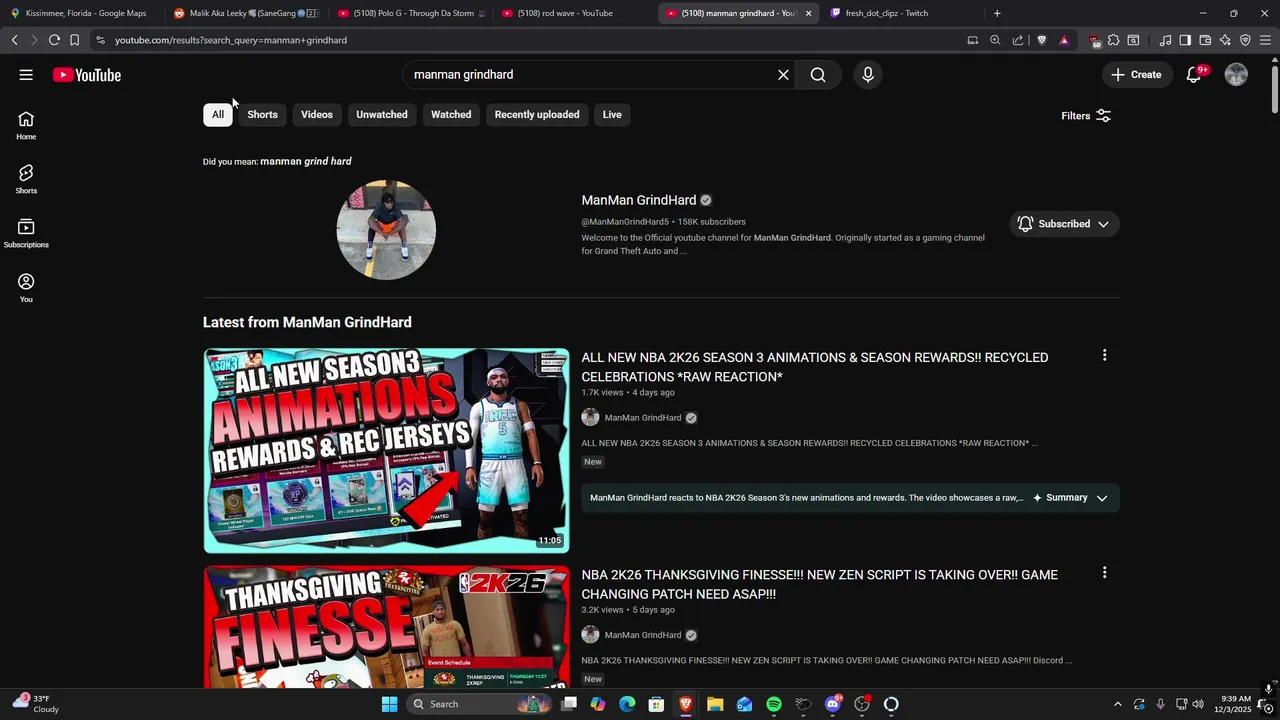Open the browser extensions puzzle icon

pos(1113,40)
